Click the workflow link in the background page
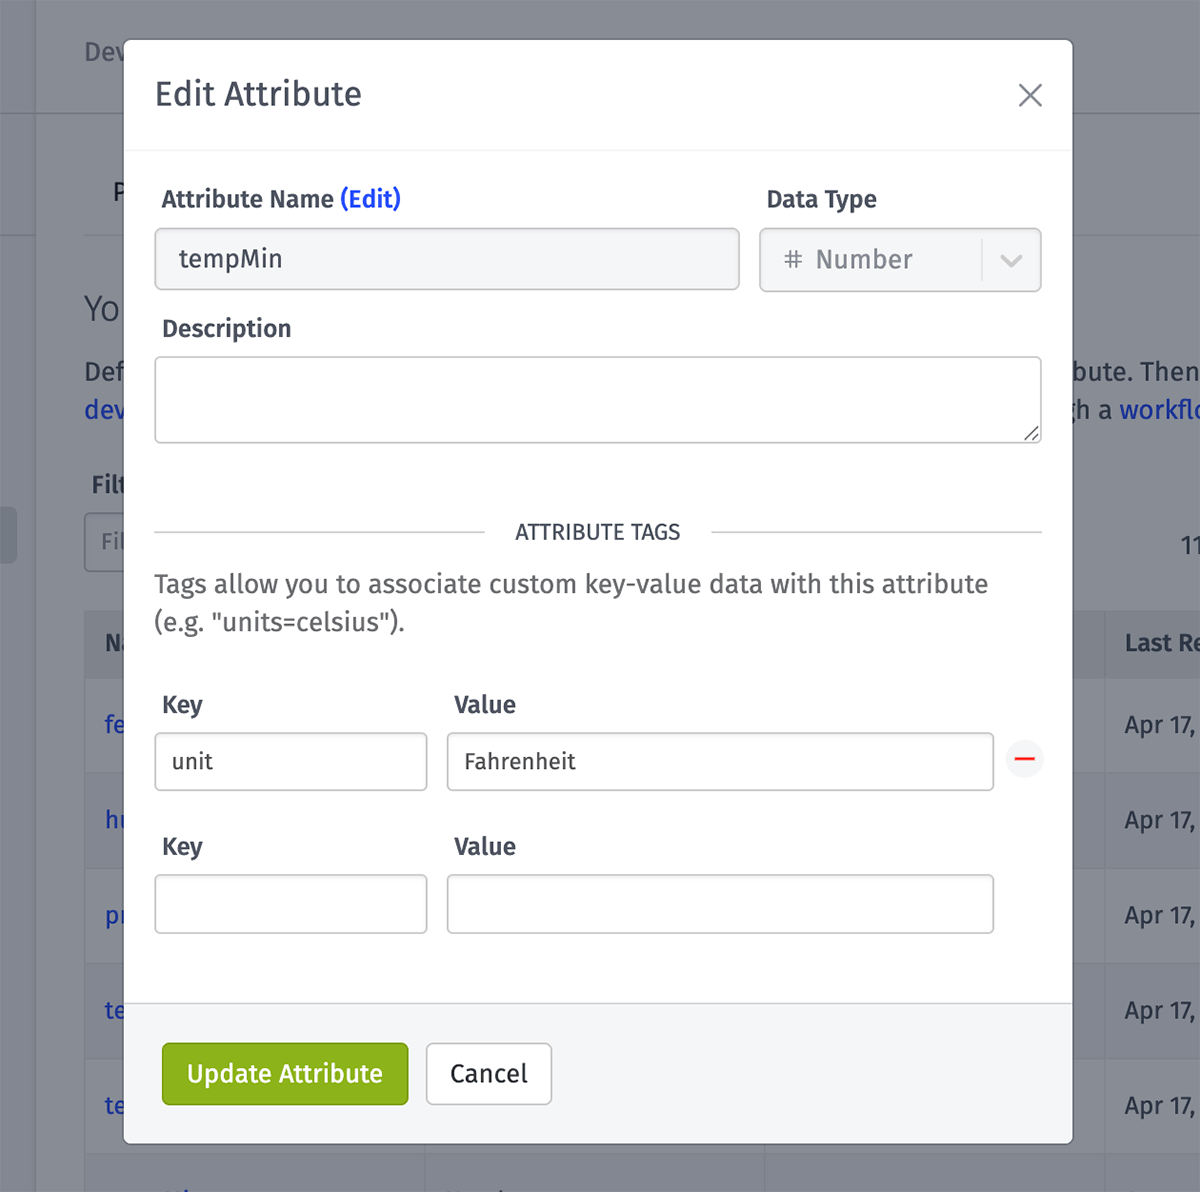Screen dimensions: 1200x1192 1159,410
